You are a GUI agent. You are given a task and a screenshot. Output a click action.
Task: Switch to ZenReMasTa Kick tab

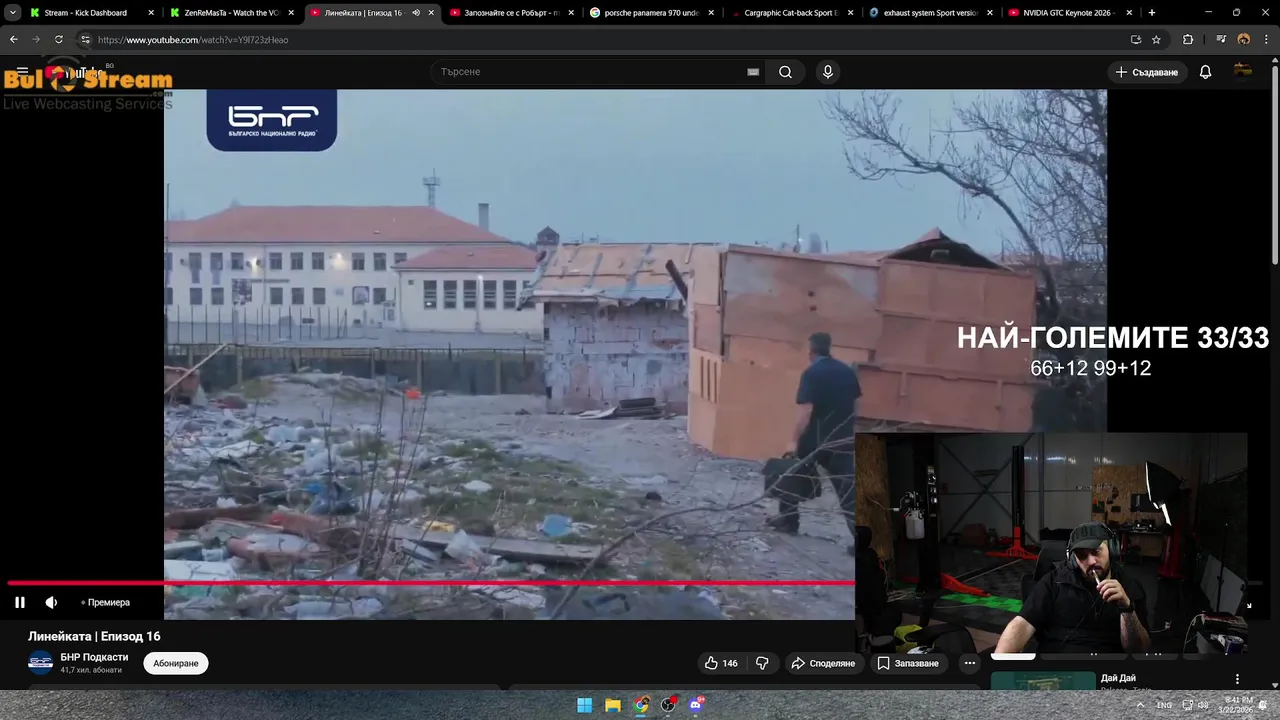231,13
